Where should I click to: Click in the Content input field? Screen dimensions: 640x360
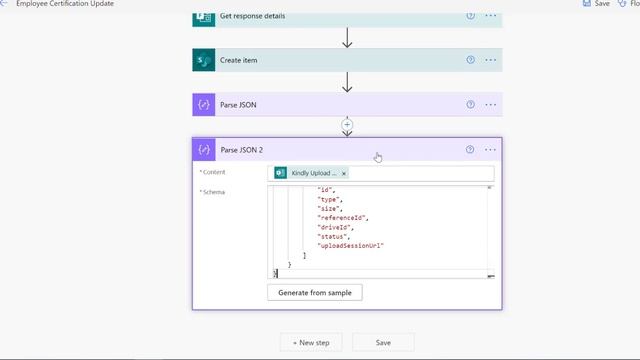click(380, 173)
